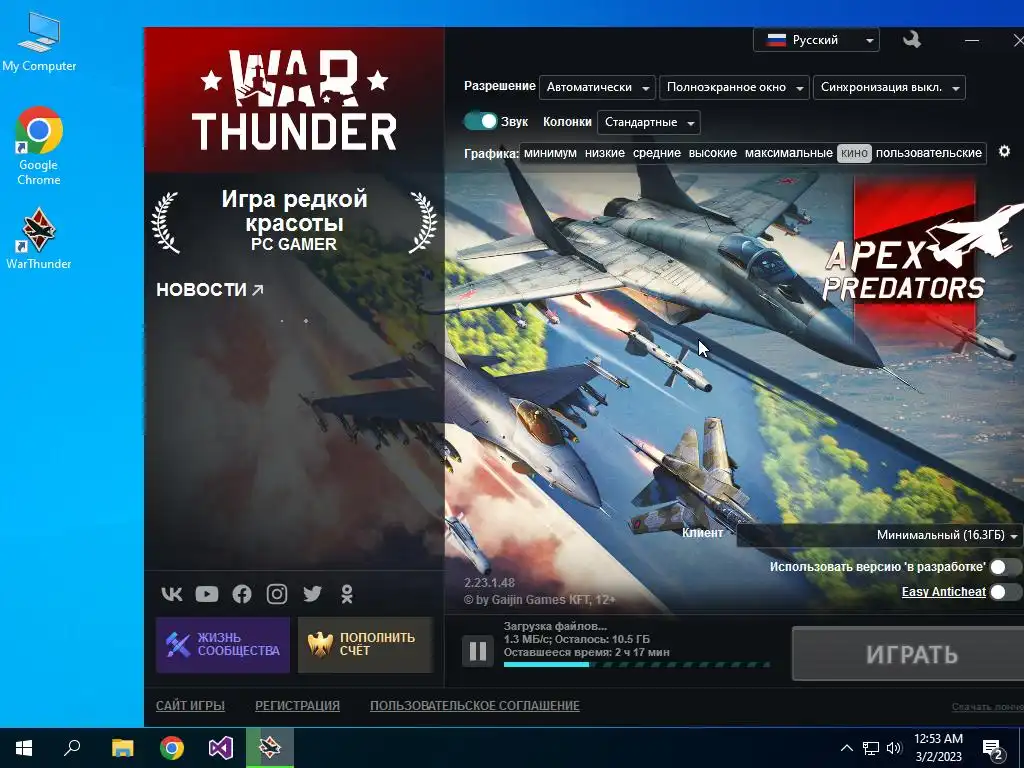Viewport: 1024px width, 768px height.
Task: Select высокие graphics preset
Action: [712, 153]
